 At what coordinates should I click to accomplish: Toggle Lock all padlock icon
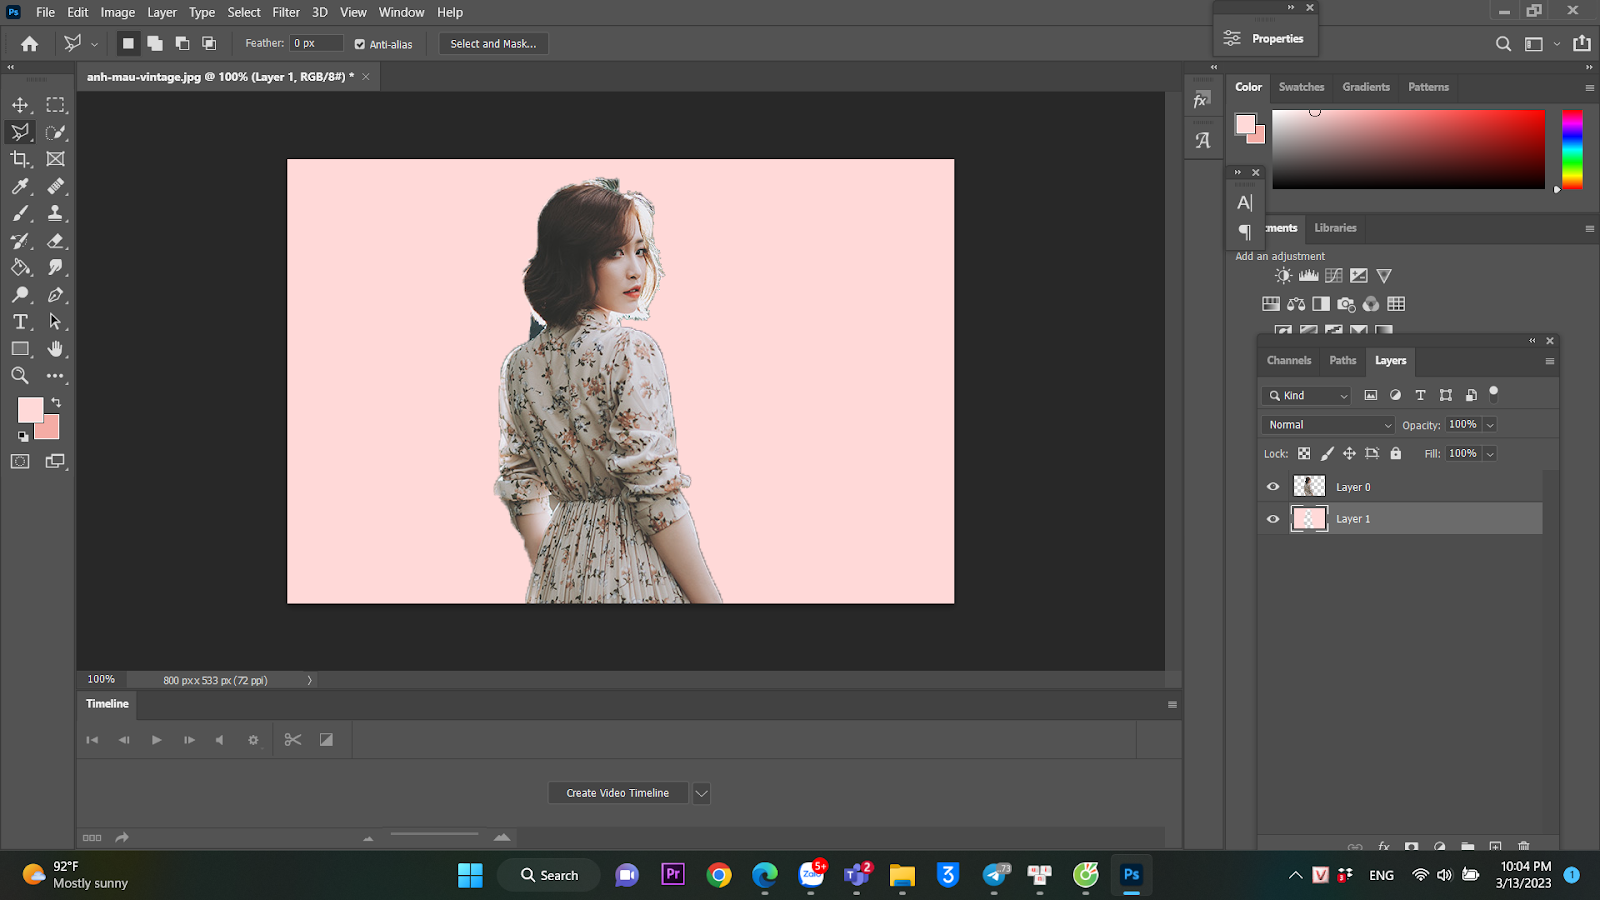tap(1396, 454)
